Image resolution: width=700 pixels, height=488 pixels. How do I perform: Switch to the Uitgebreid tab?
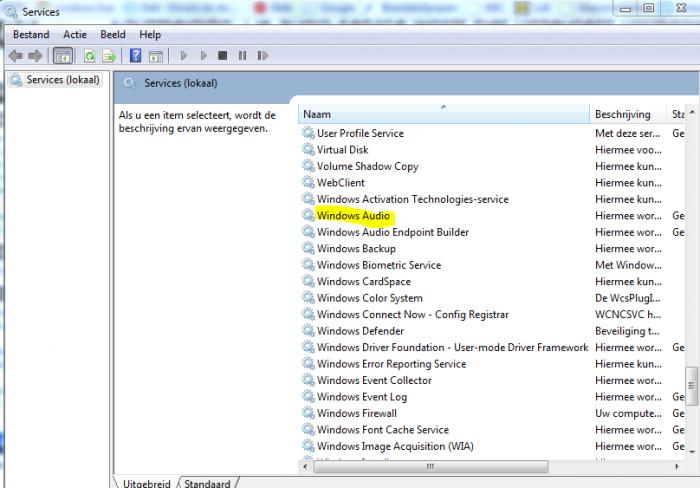146,483
